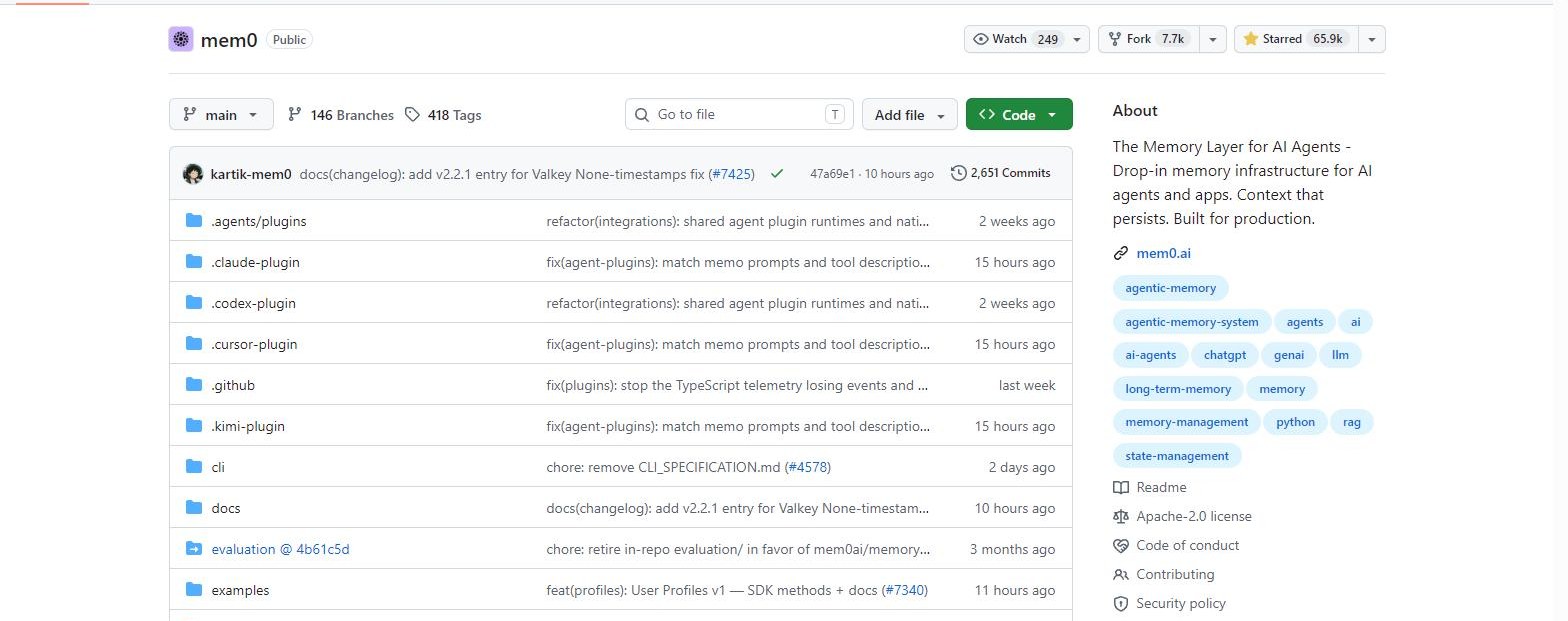Expand the Watch options dropdown arrow
This screenshot has width=1568, height=621.
click(x=1077, y=40)
